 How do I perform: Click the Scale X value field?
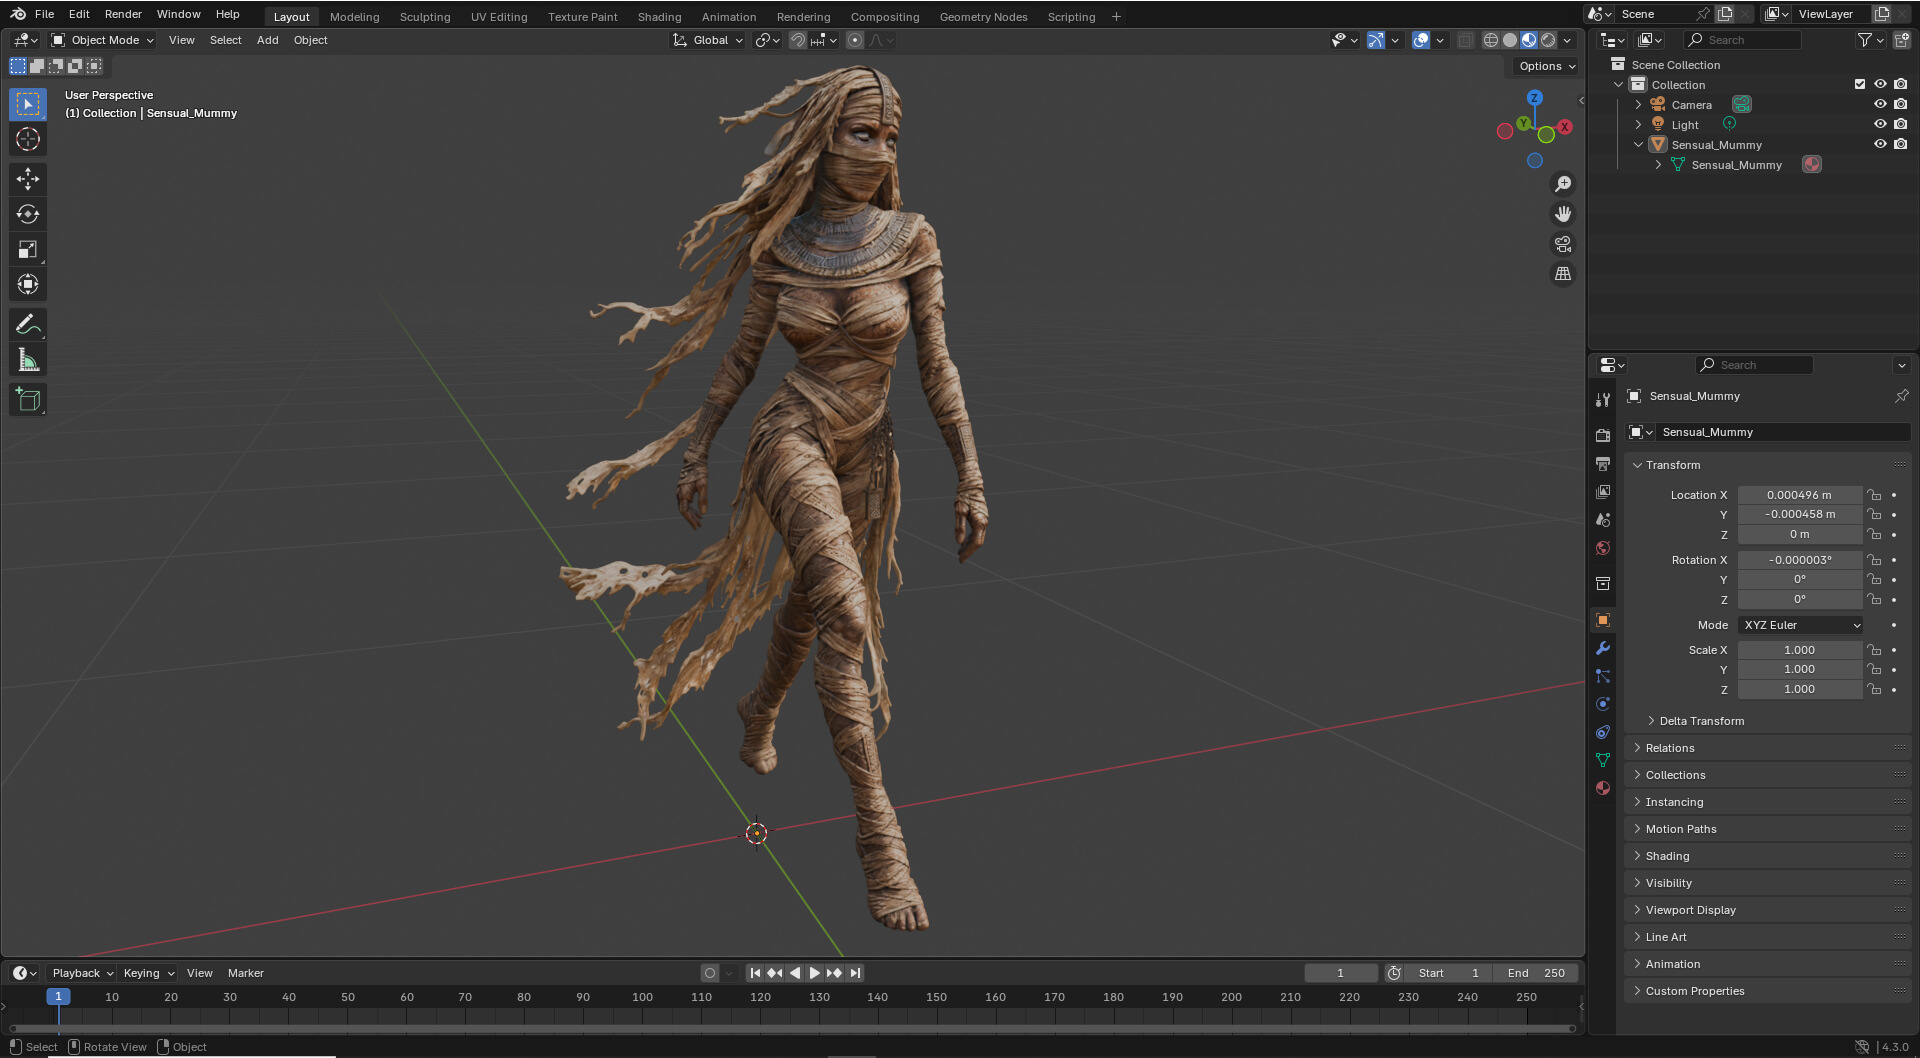[x=1799, y=650]
